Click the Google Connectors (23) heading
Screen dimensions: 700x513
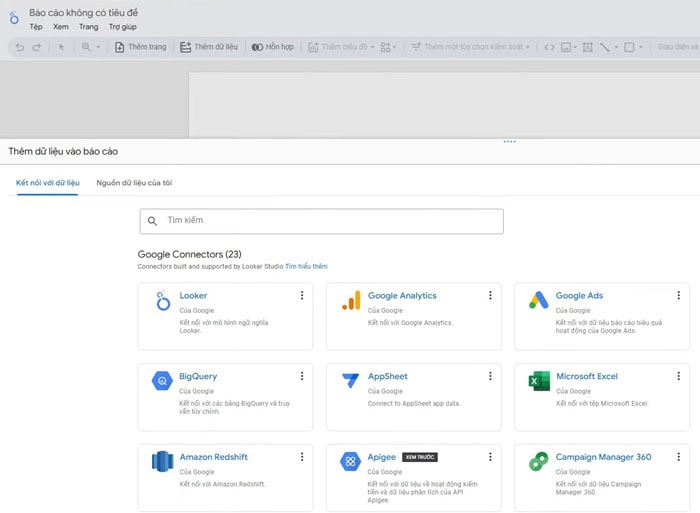pyautogui.click(x=190, y=254)
